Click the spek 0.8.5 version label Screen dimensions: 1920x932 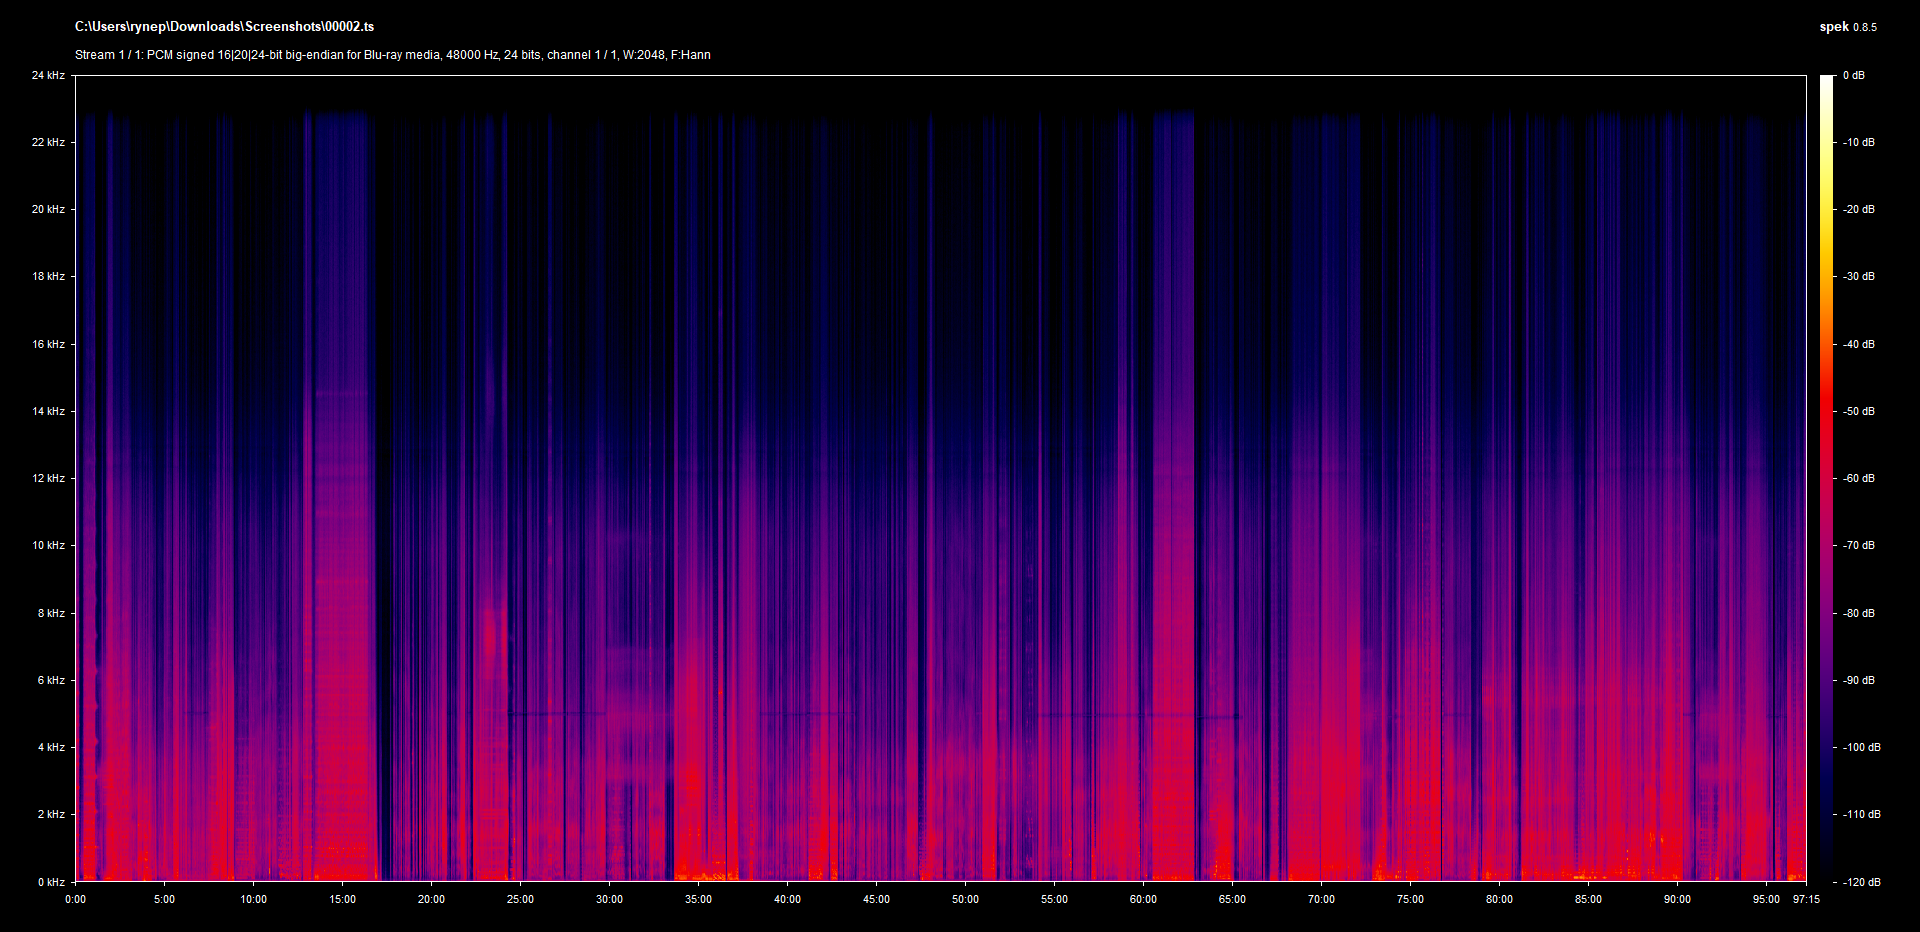point(1847,27)
